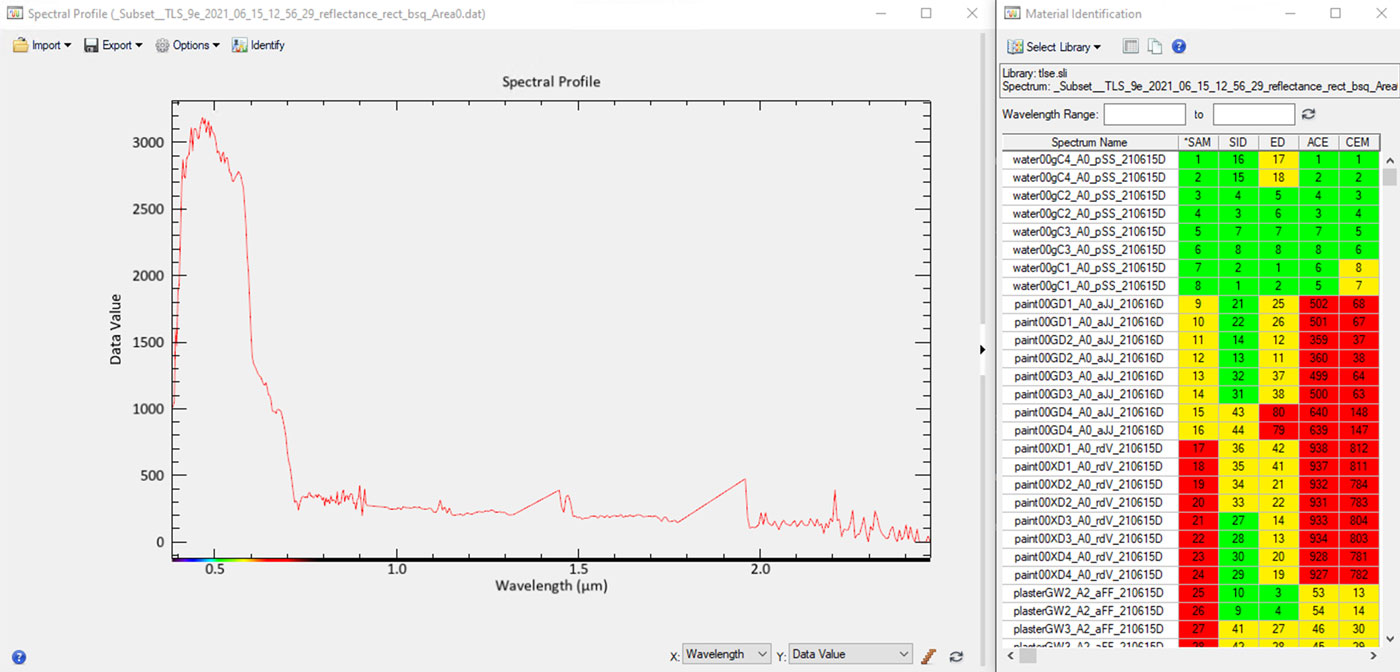Click the Identify button
This screenshot has width=1400, height=672.
click(x=258, y=45)
